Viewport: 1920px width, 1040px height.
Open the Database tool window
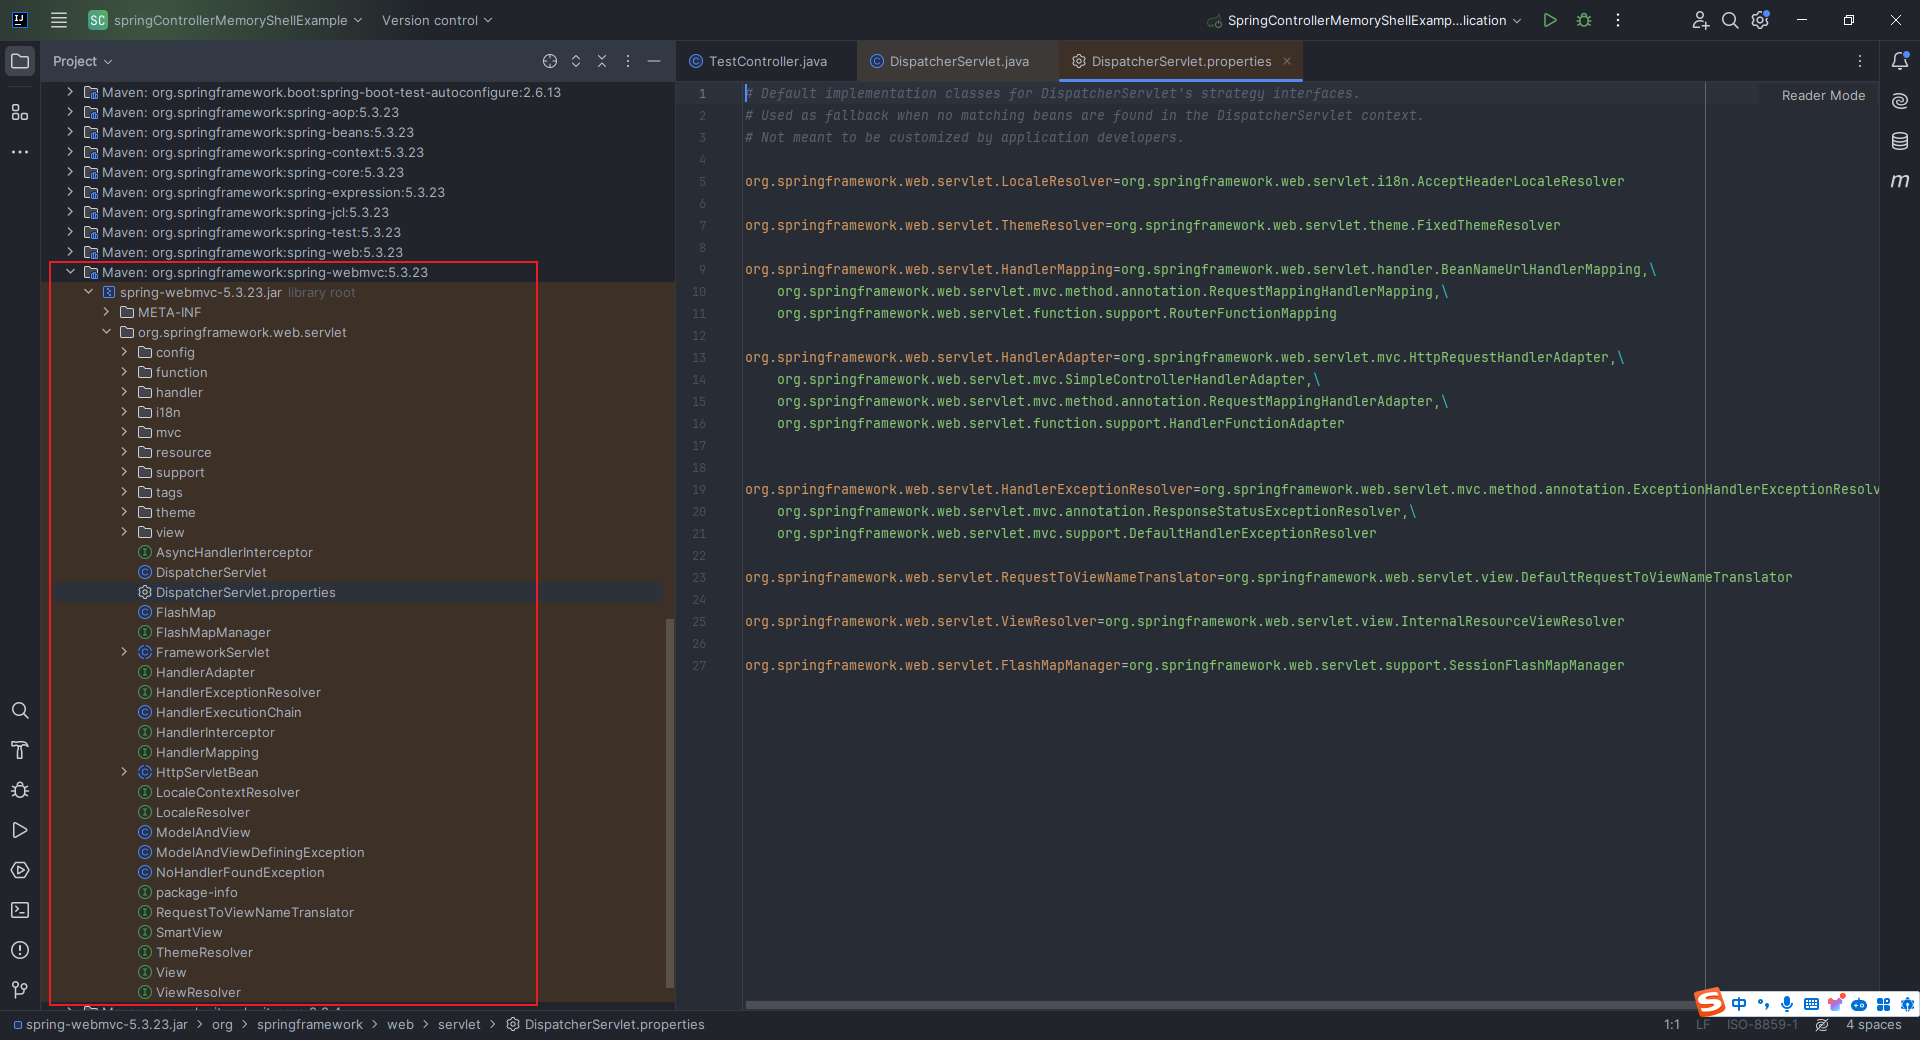pos(1900,141)
